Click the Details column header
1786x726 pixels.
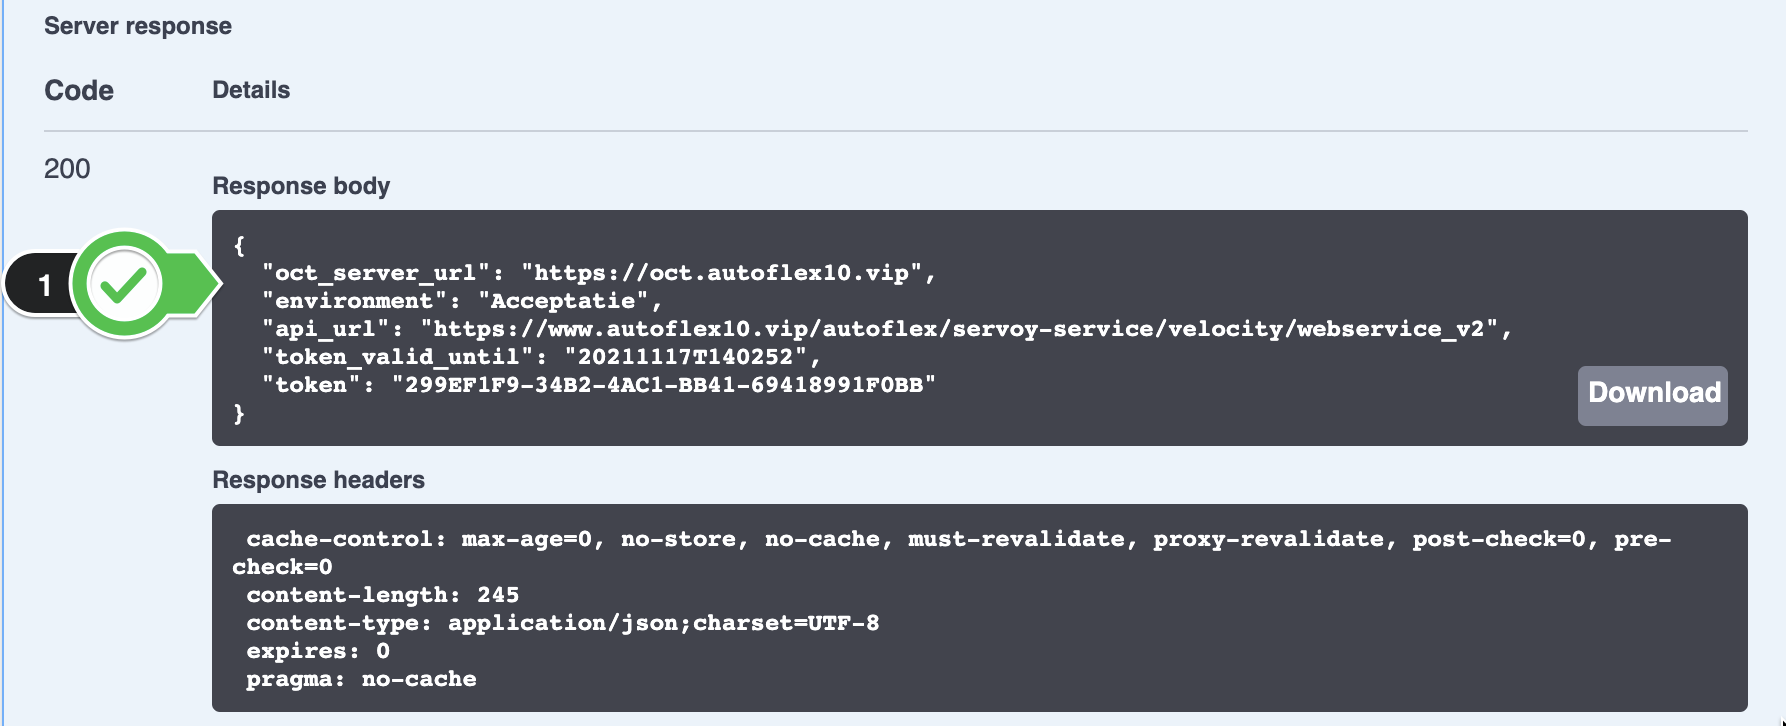tap(251, 90)
